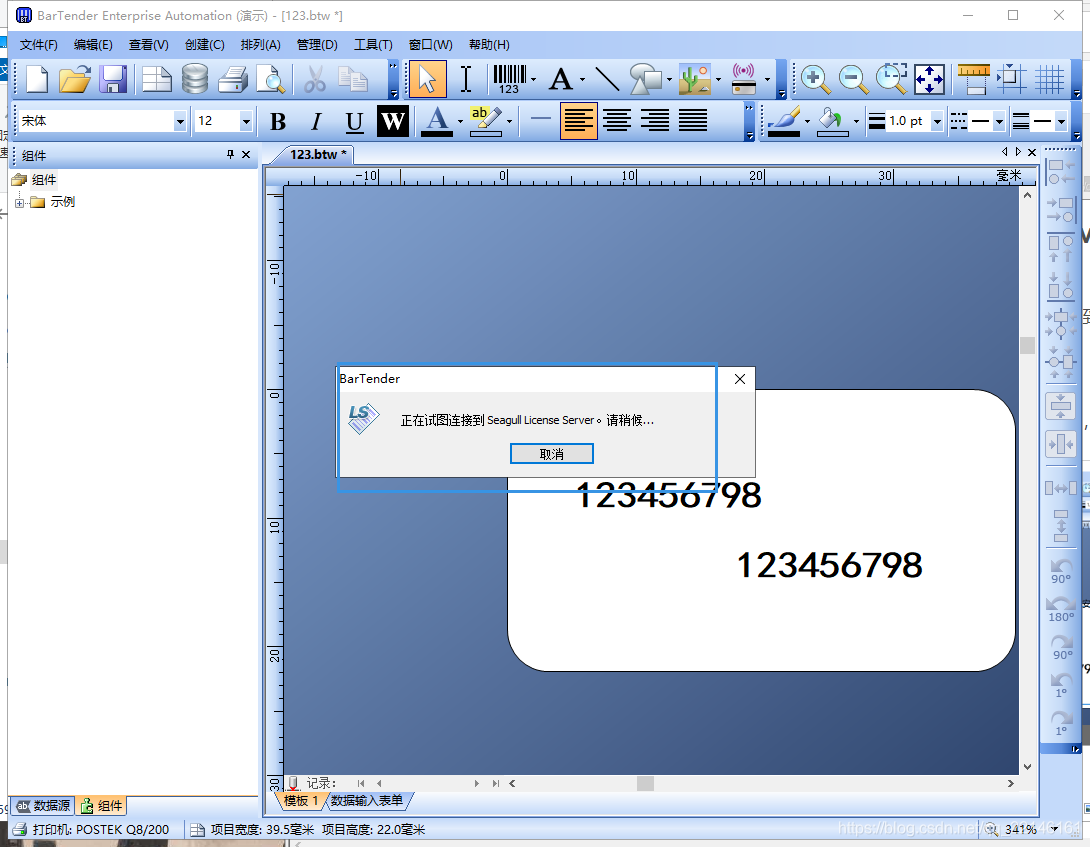Close the 组件 panel

click(246, 154)
